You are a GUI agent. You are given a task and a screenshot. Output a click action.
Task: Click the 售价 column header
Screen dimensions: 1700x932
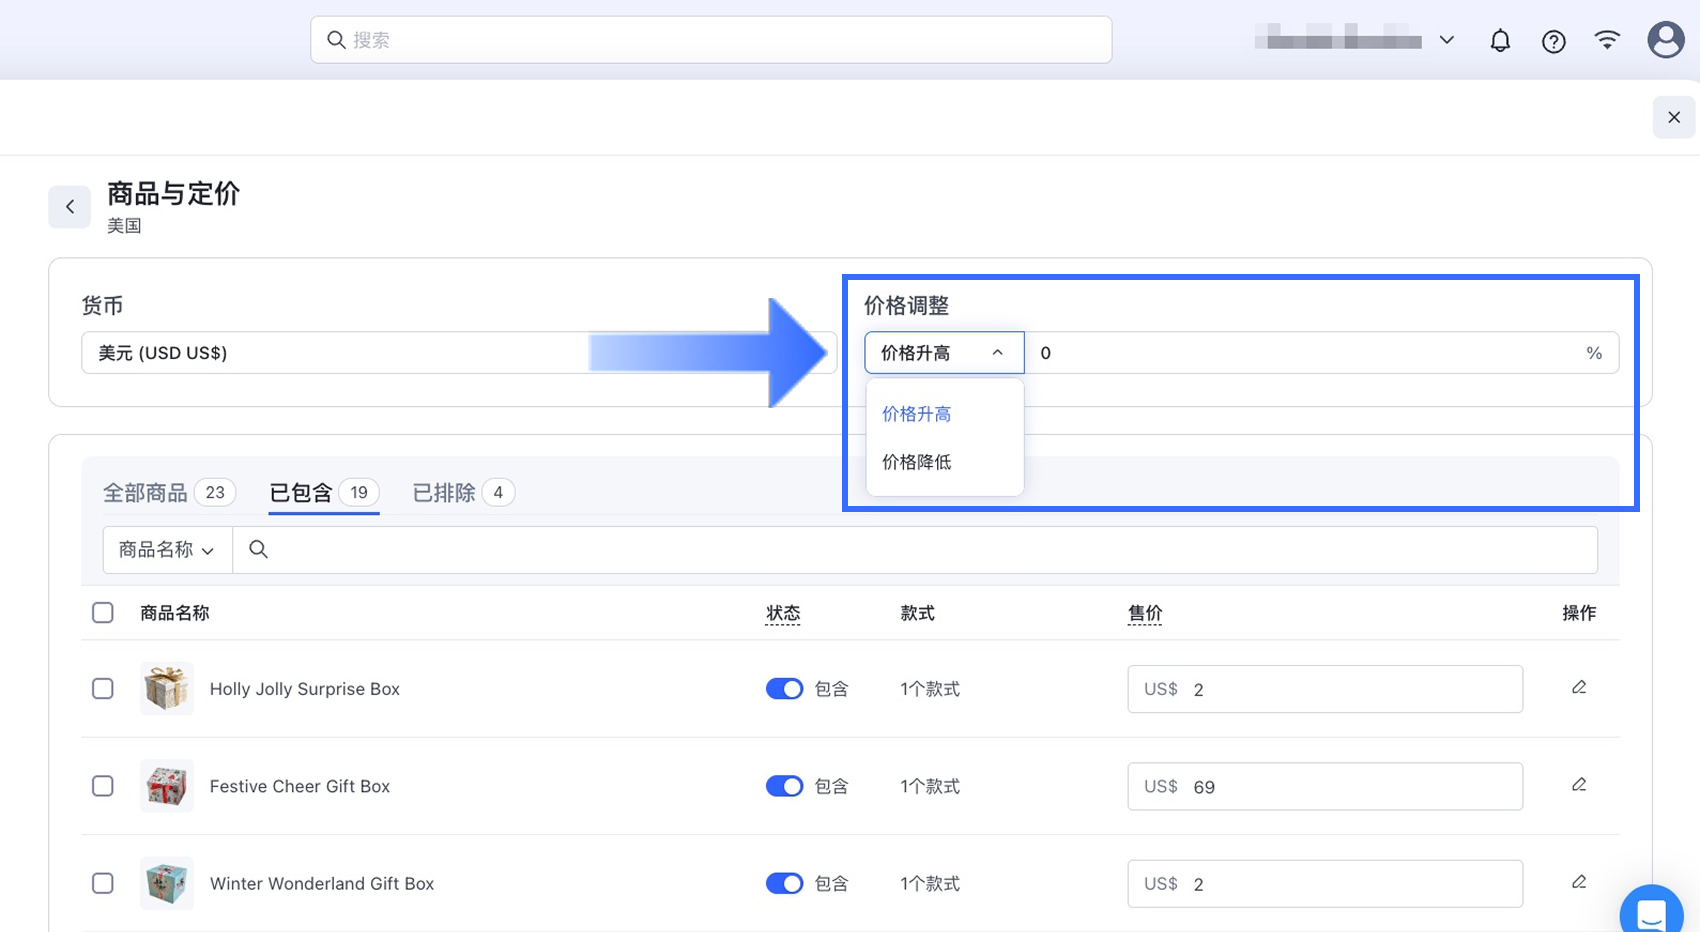(1145, 613)
